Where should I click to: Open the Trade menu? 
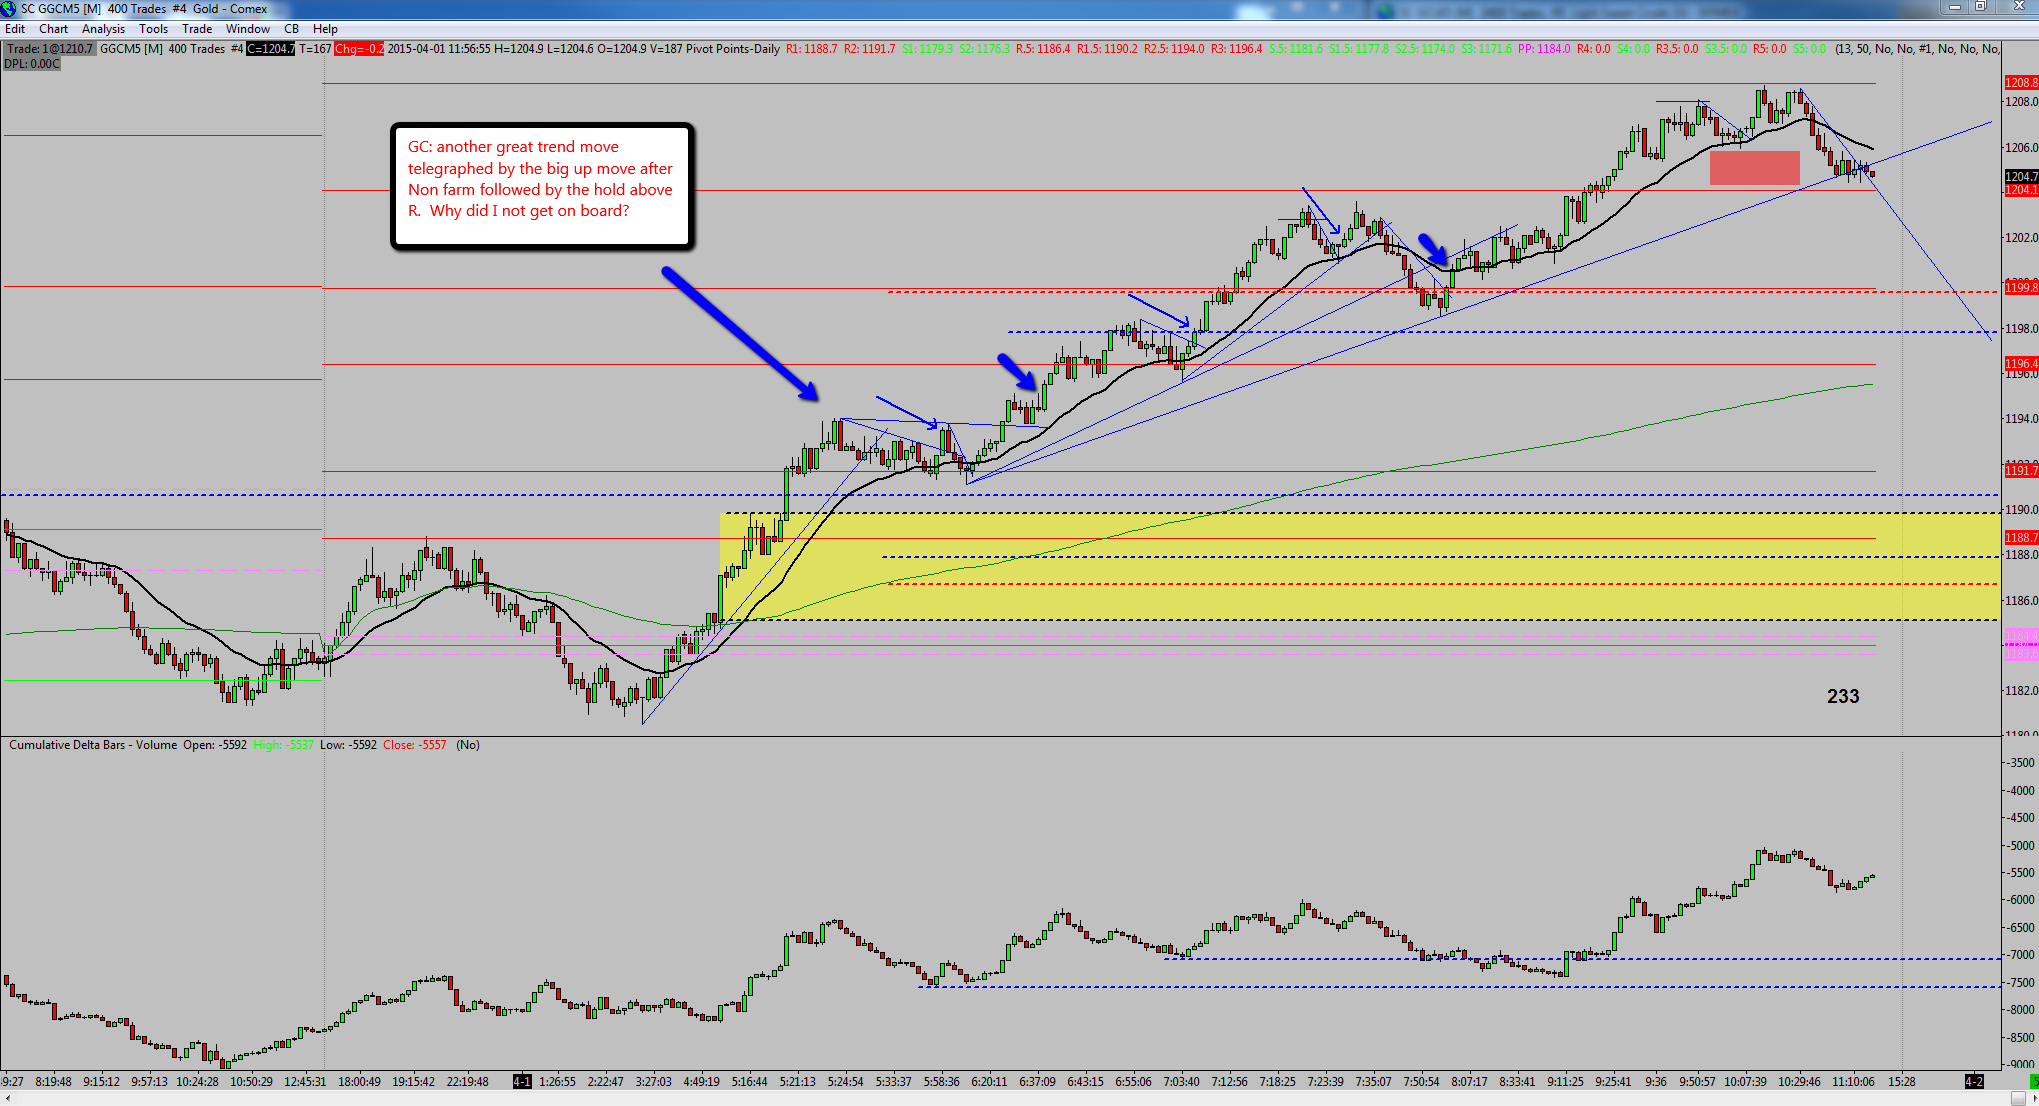(x=197, y=29)
